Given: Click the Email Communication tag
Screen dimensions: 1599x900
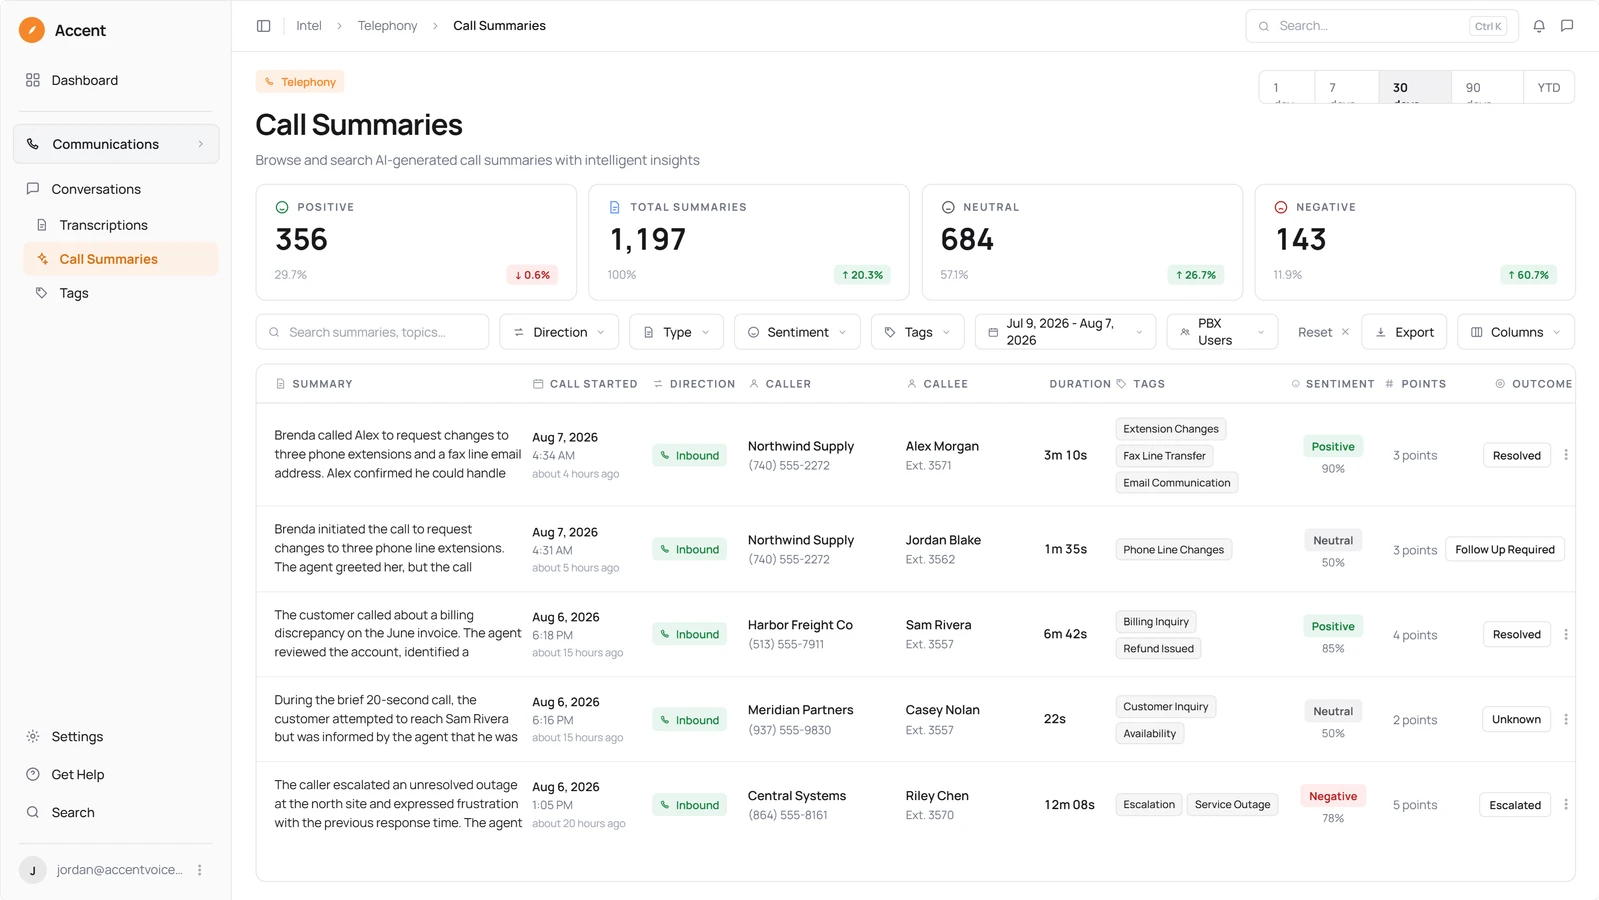Looking at the screenshot, I should pos(1177,483).
